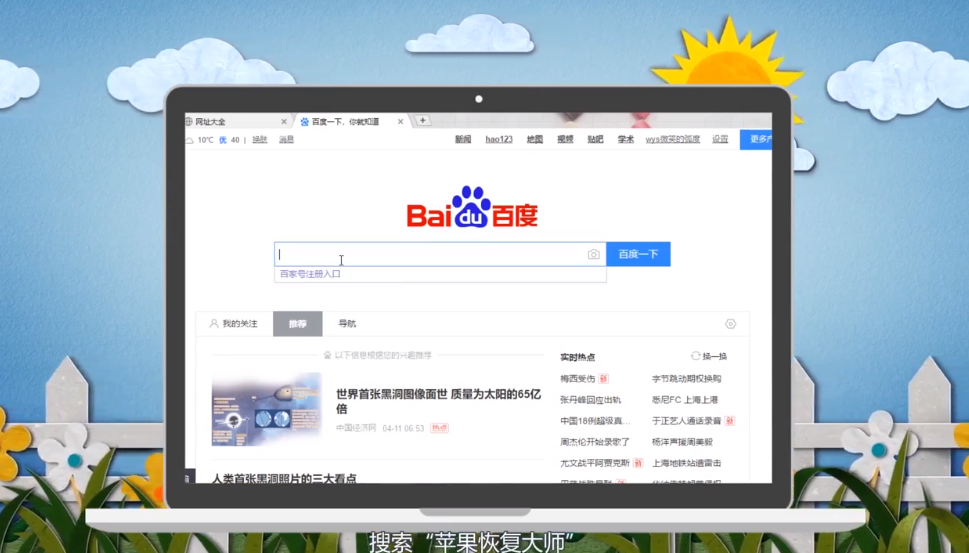Click the person icon in 我的关注
The width and height of the screenshot is (969, 553).
[214, 324]
